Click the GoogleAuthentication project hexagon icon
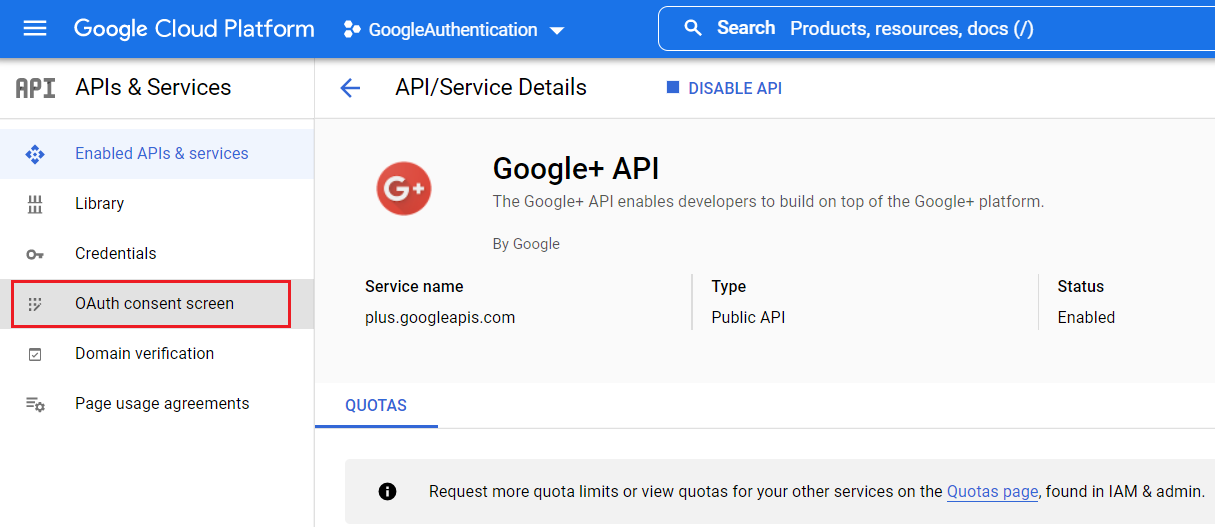1215x527 pixels. (x=351, y=30)
